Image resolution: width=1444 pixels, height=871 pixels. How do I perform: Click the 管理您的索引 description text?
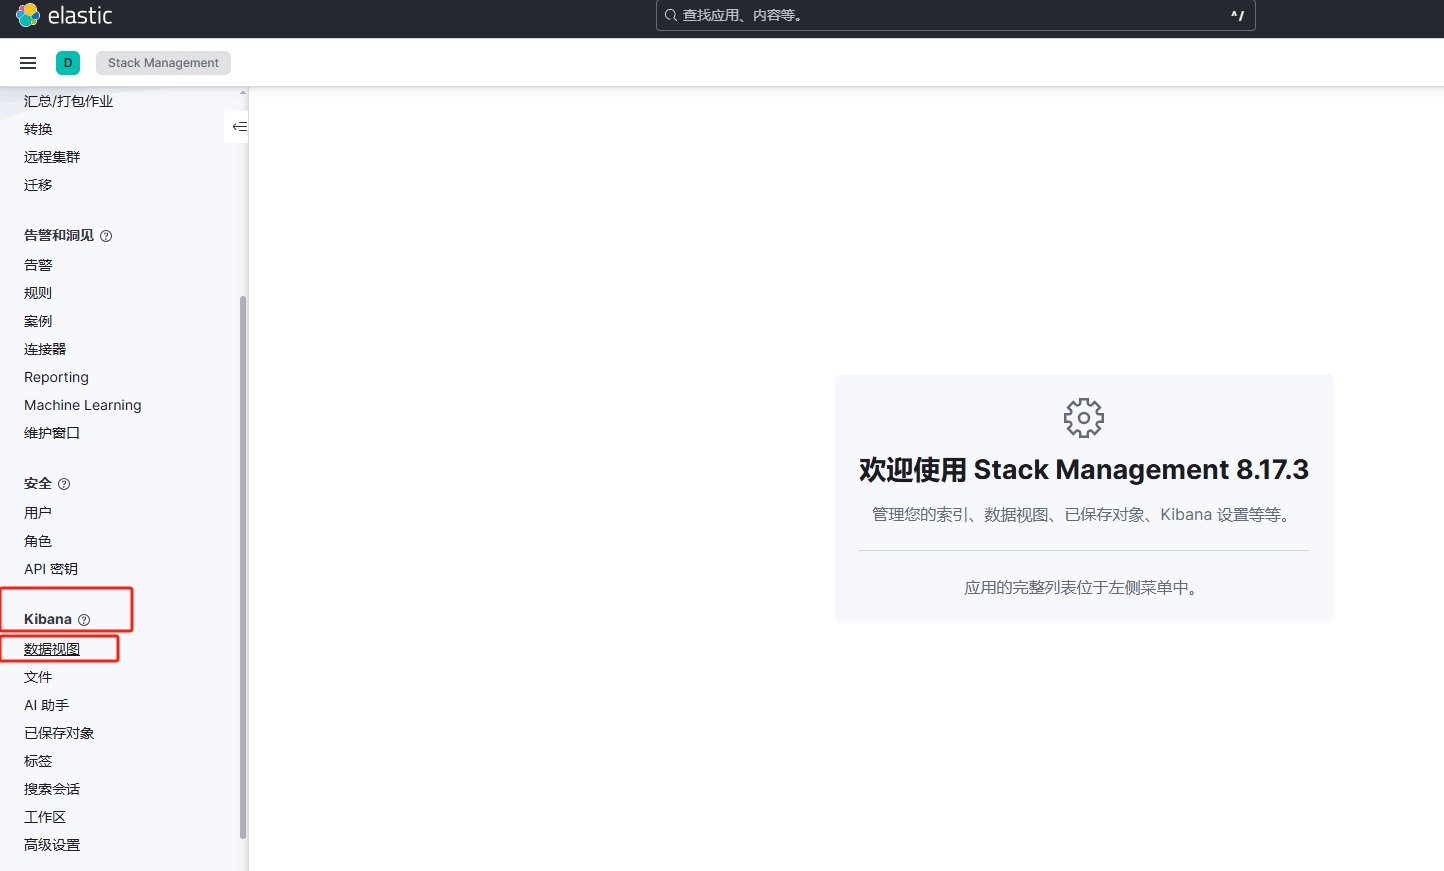point(1084,515)
